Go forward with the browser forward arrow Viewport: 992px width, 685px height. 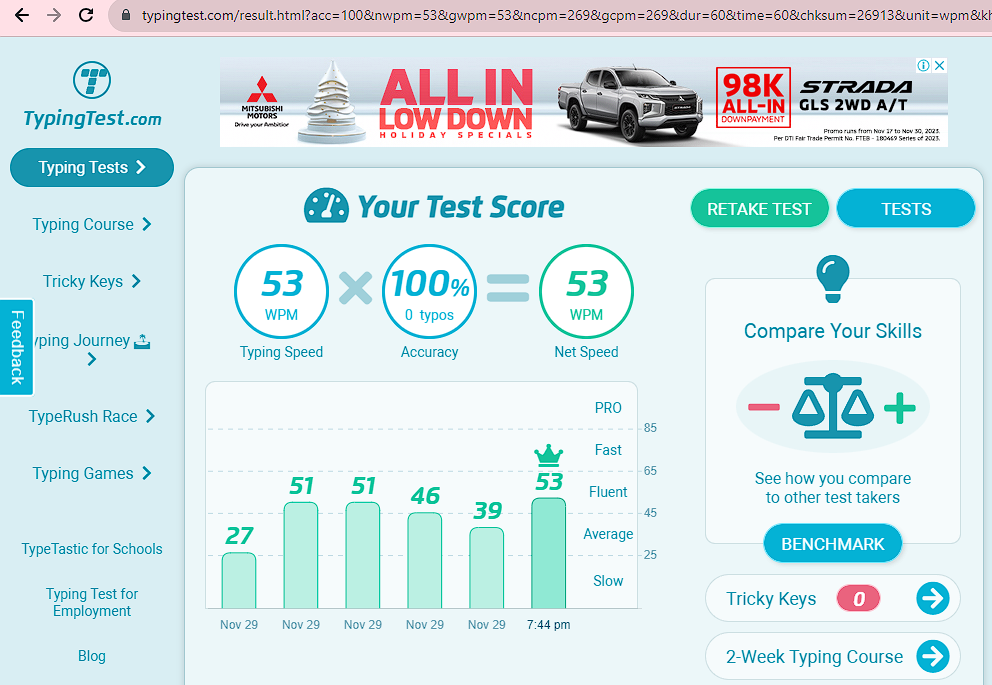pyautogui.click(x=54, y=15)
